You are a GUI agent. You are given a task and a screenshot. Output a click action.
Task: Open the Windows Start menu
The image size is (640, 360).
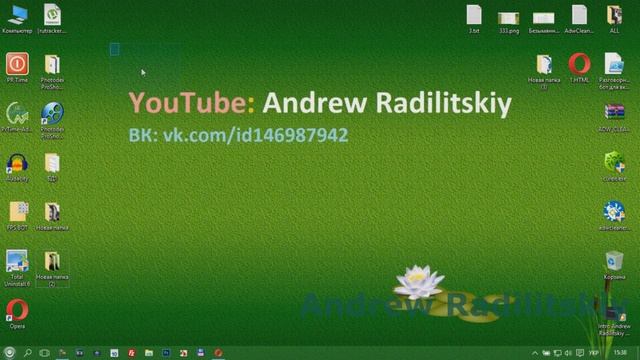[x=9, y=352]
